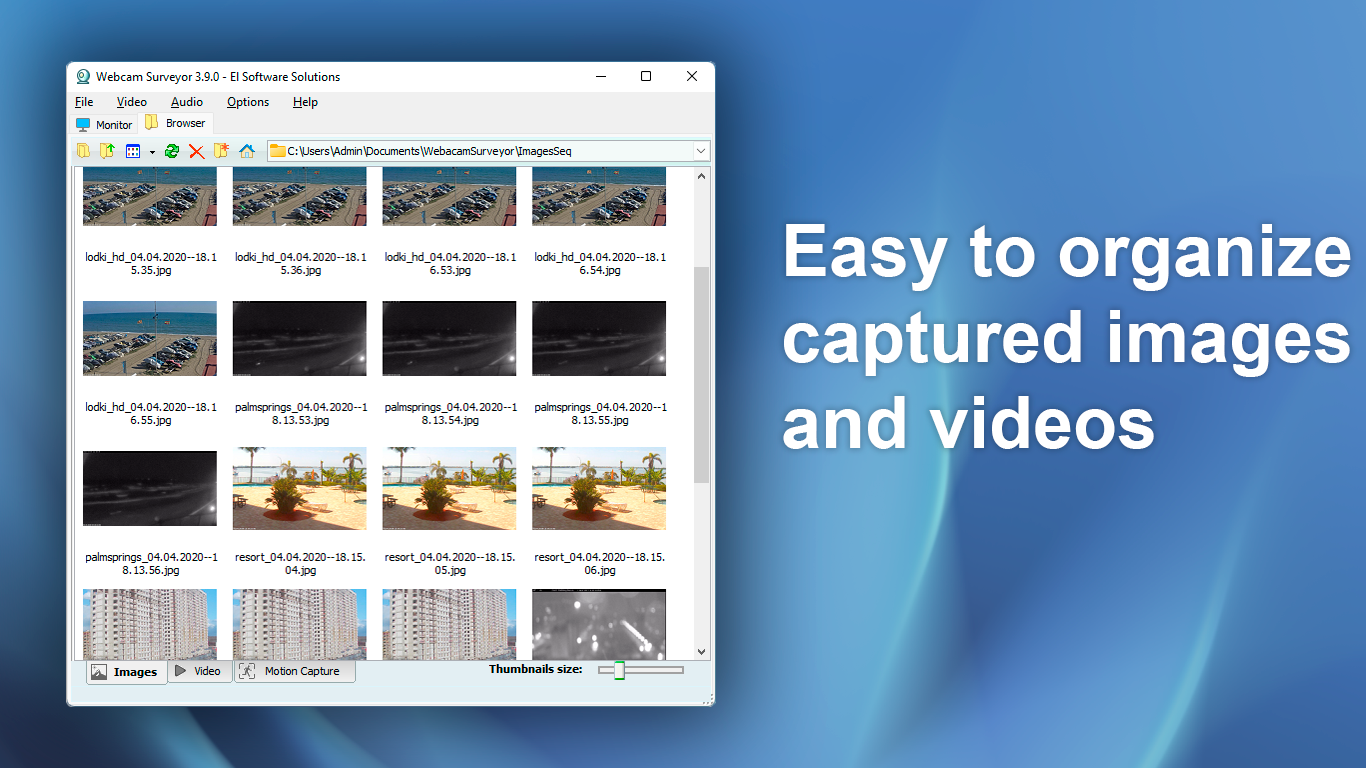Viewport: 1366px width, 768px height.
Task: Go up one folder level
Action: point(107,151)
